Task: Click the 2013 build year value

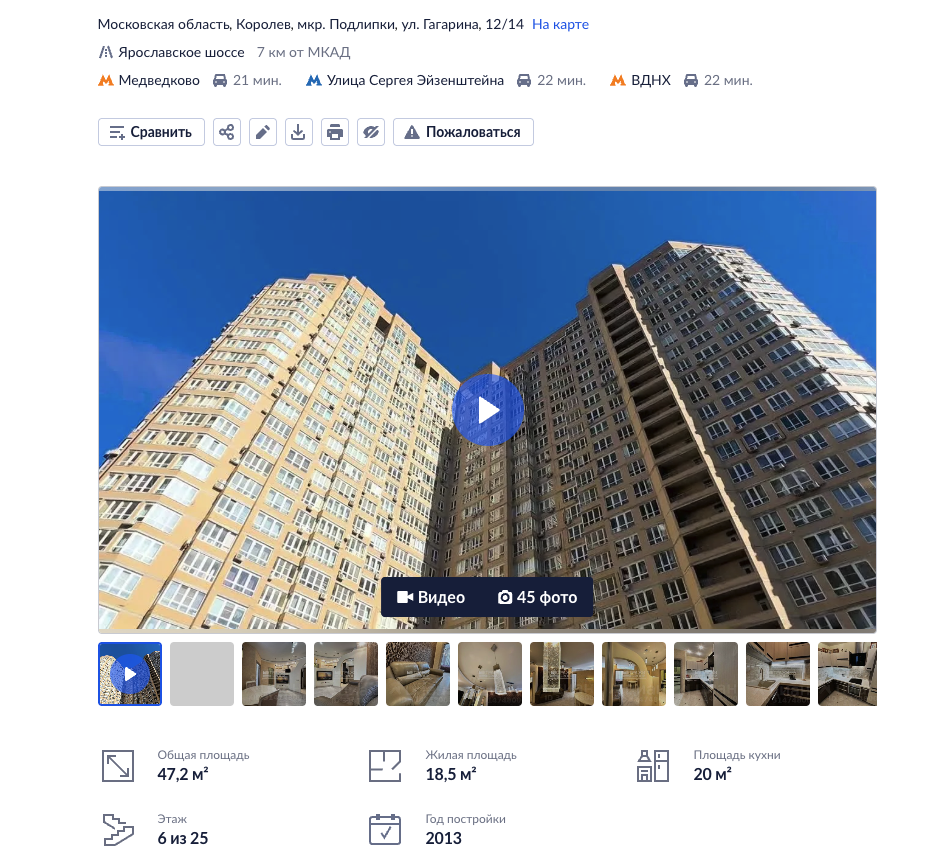Action: (x=444, y=838)
